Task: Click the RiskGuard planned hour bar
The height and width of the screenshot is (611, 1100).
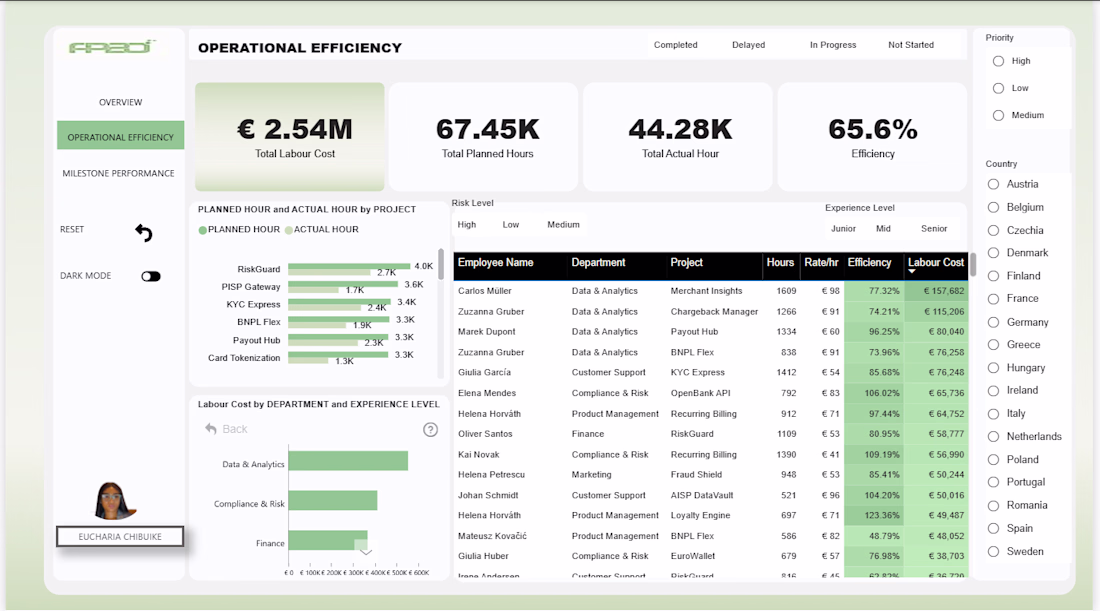Action: pos(349,266)
